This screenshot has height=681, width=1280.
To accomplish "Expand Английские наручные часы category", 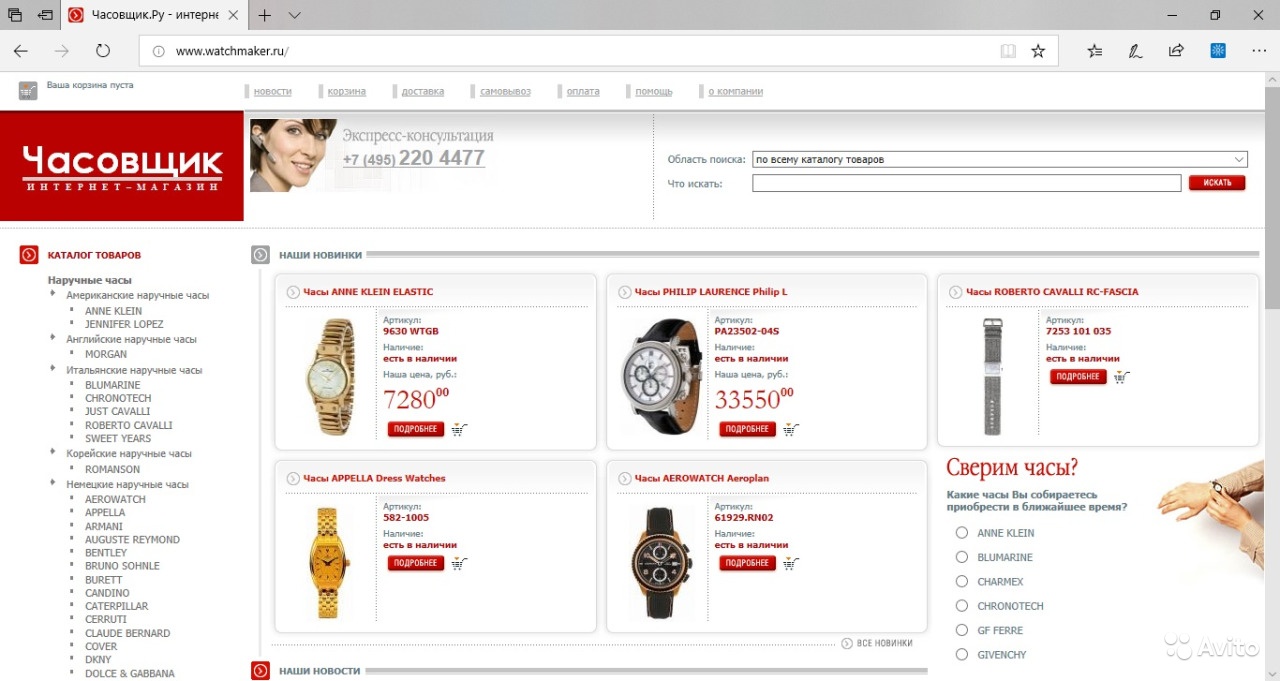I will [54, 339].
